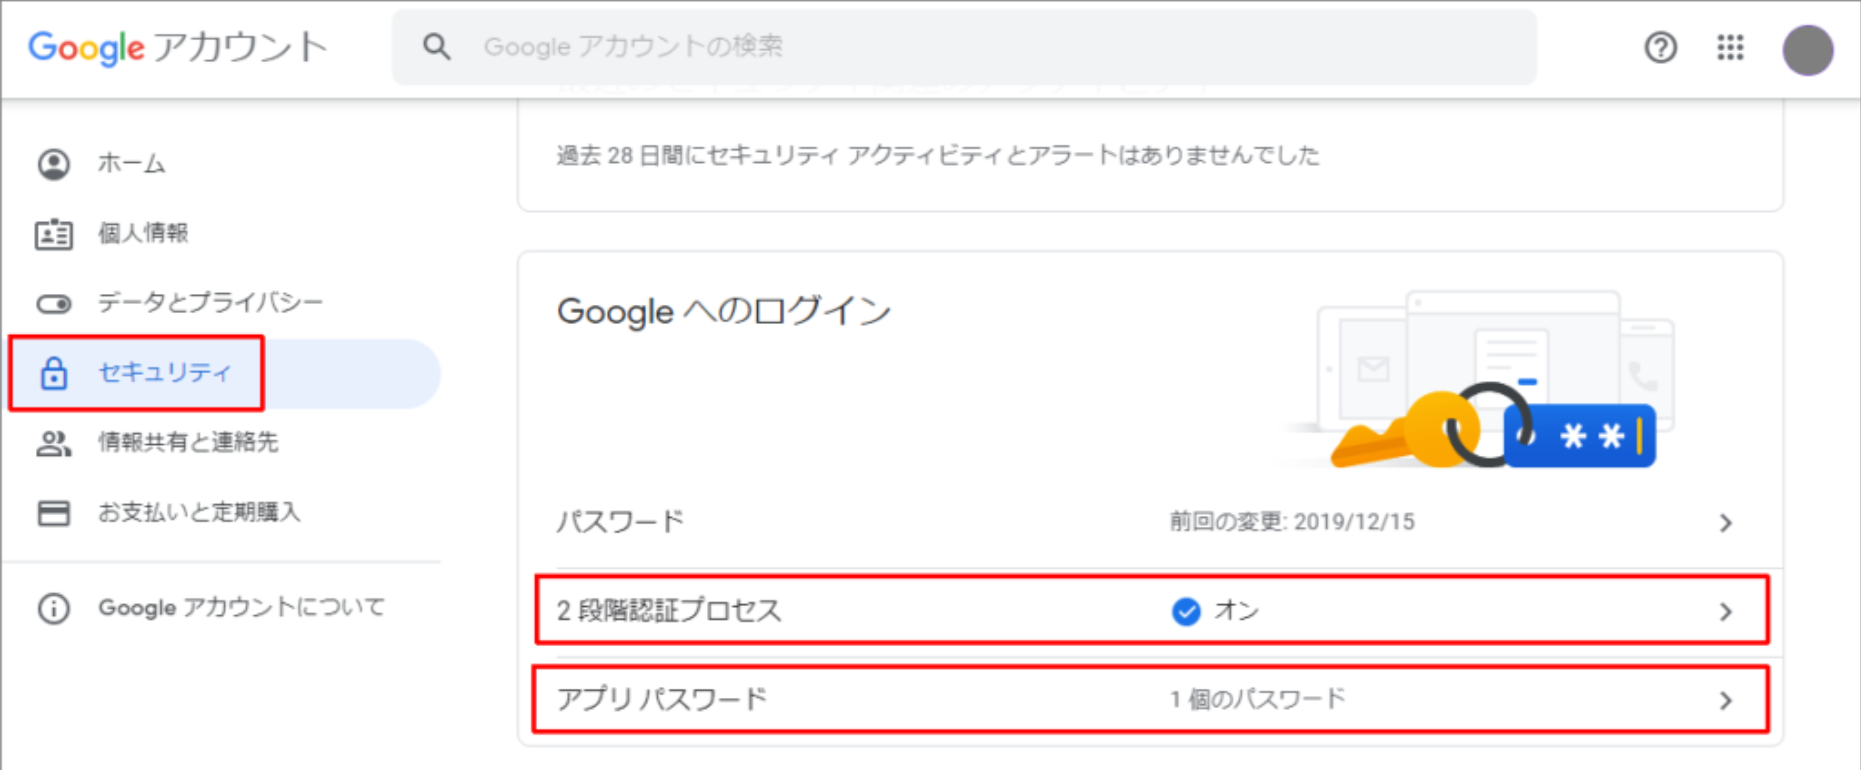Click the 2 段階認証プロセス label
The width and height of the screenshot is (1861, 770).
(668, 610)
